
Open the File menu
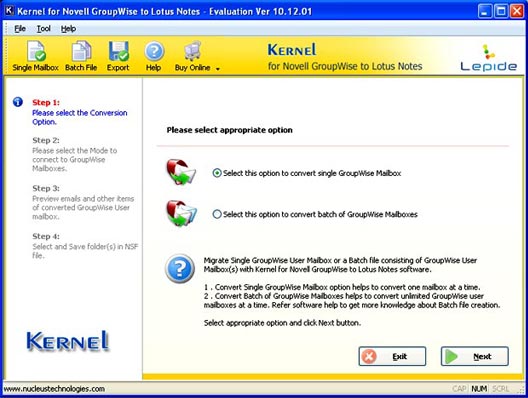click(20, 29)
